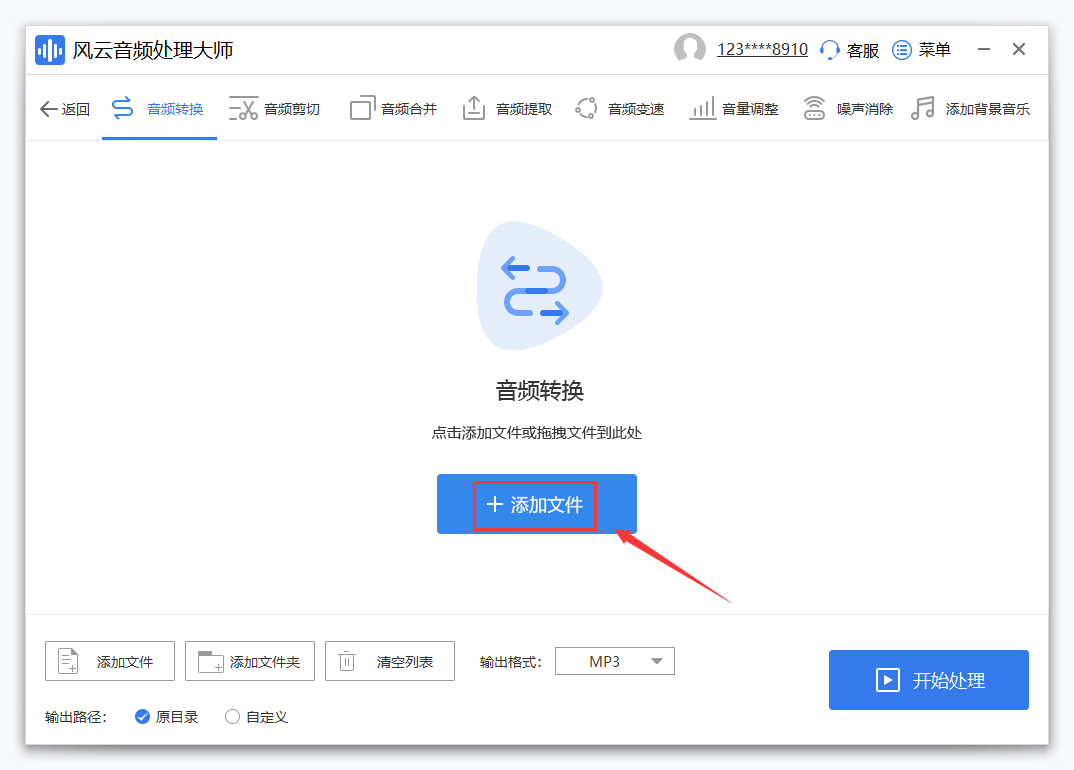Clear the file list with 清空列表

click(x=390, y=660)
